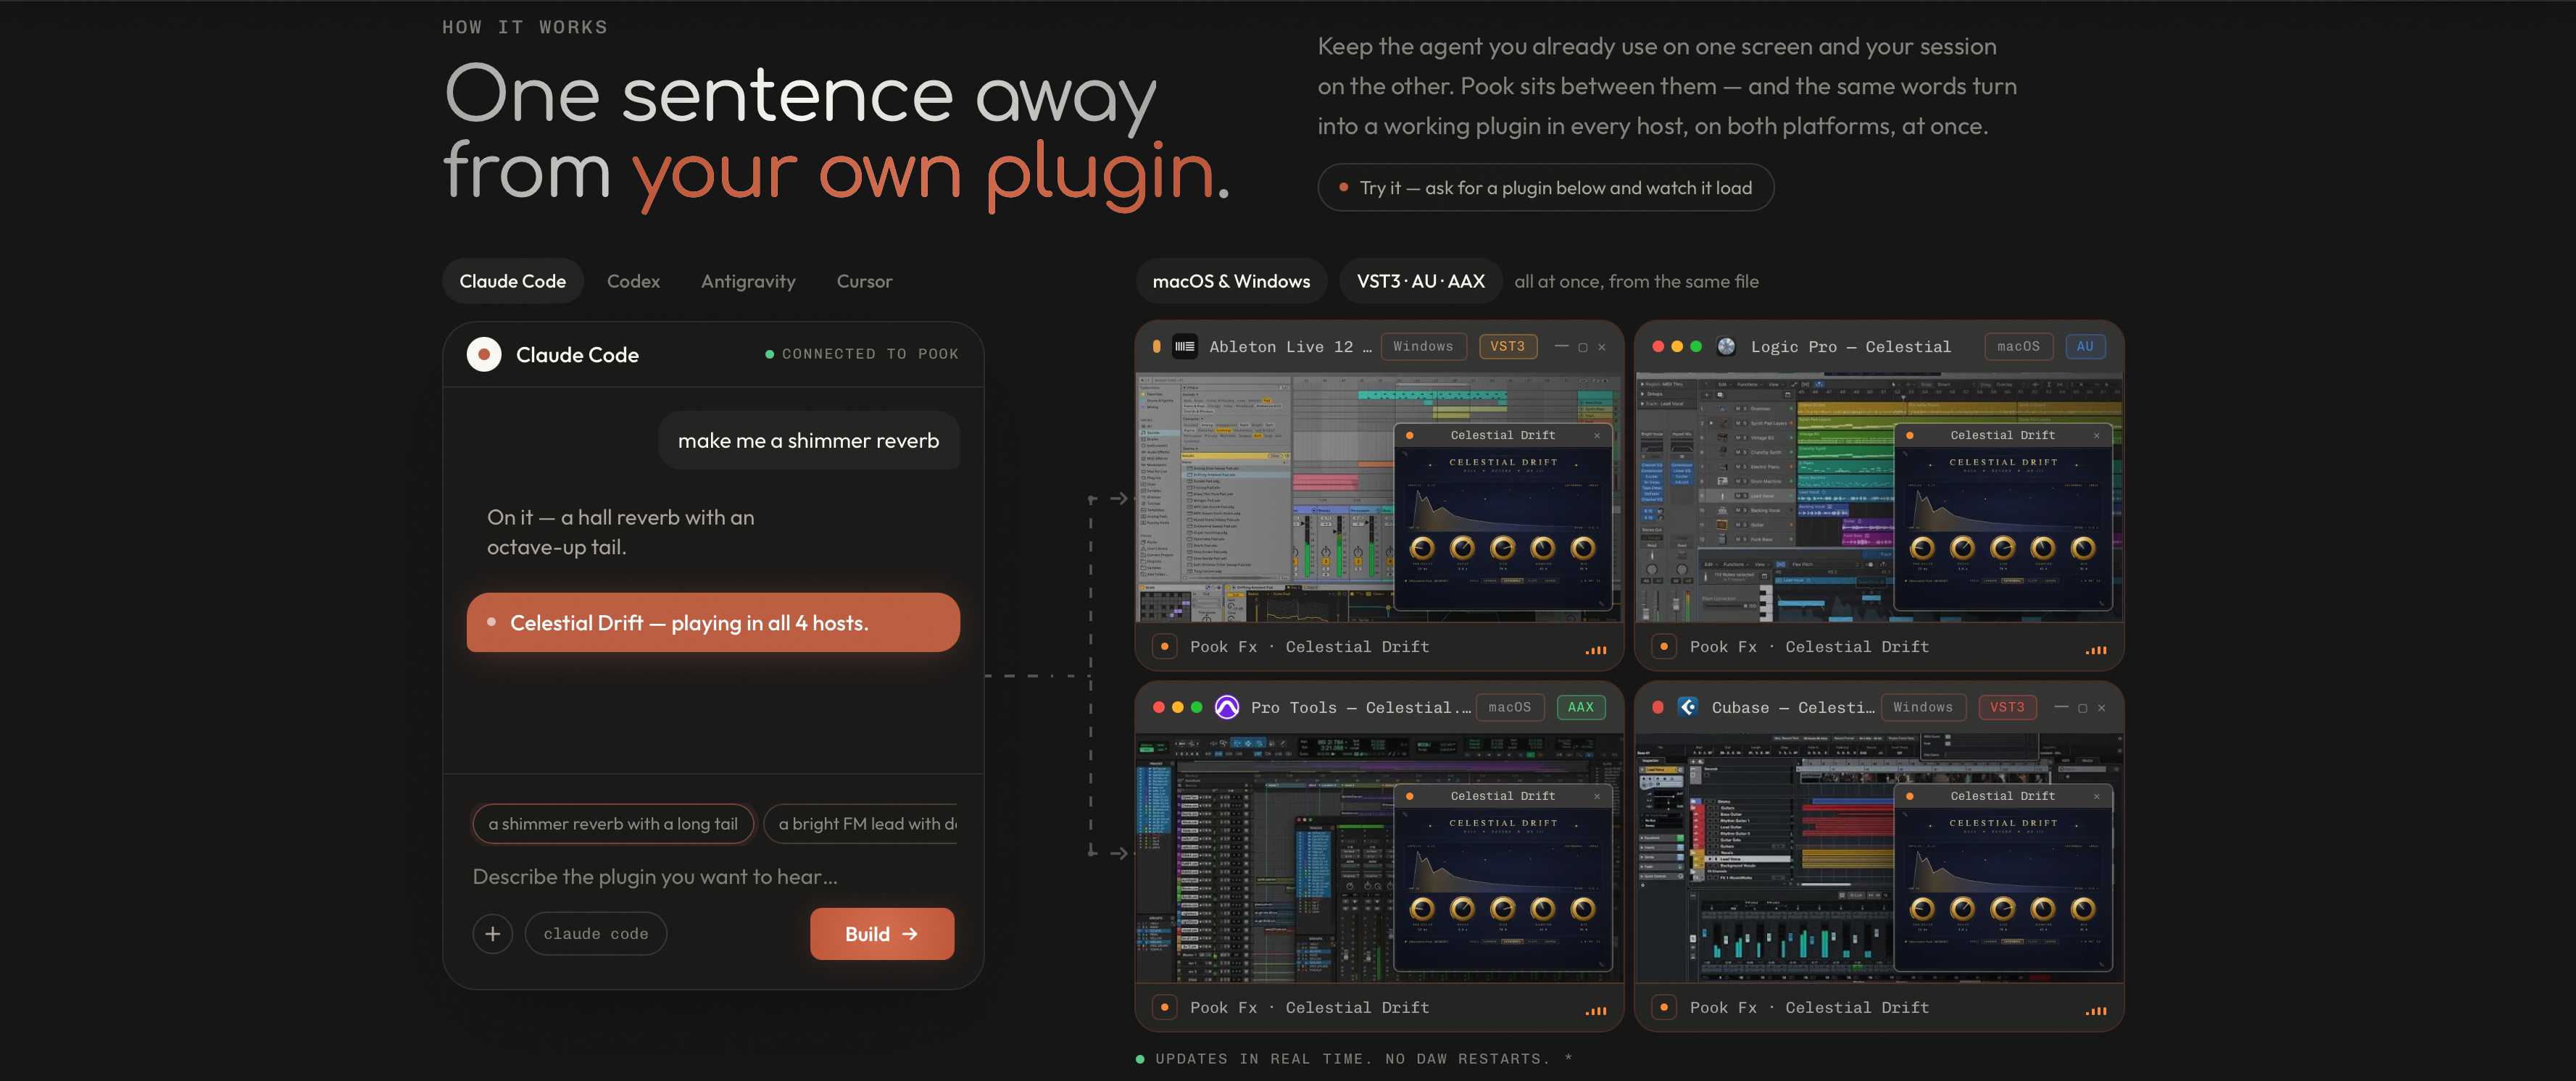Close the Celestial Drift plugin in Pro Tools window
This screenshot has height=1081, width=2576.
pos(1597,796)
